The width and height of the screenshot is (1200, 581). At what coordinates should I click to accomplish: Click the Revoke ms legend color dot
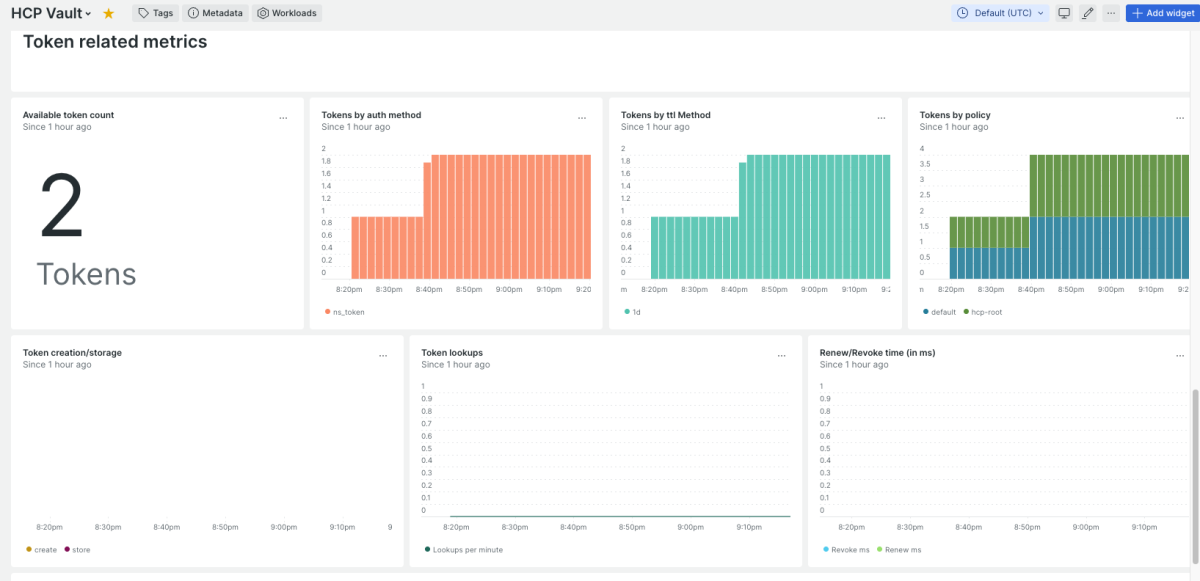point(825,550)
